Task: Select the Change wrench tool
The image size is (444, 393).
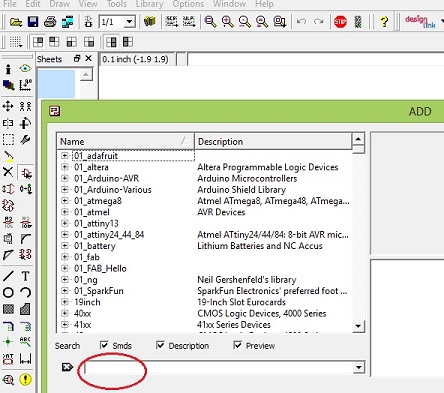Action: [25, 139]
